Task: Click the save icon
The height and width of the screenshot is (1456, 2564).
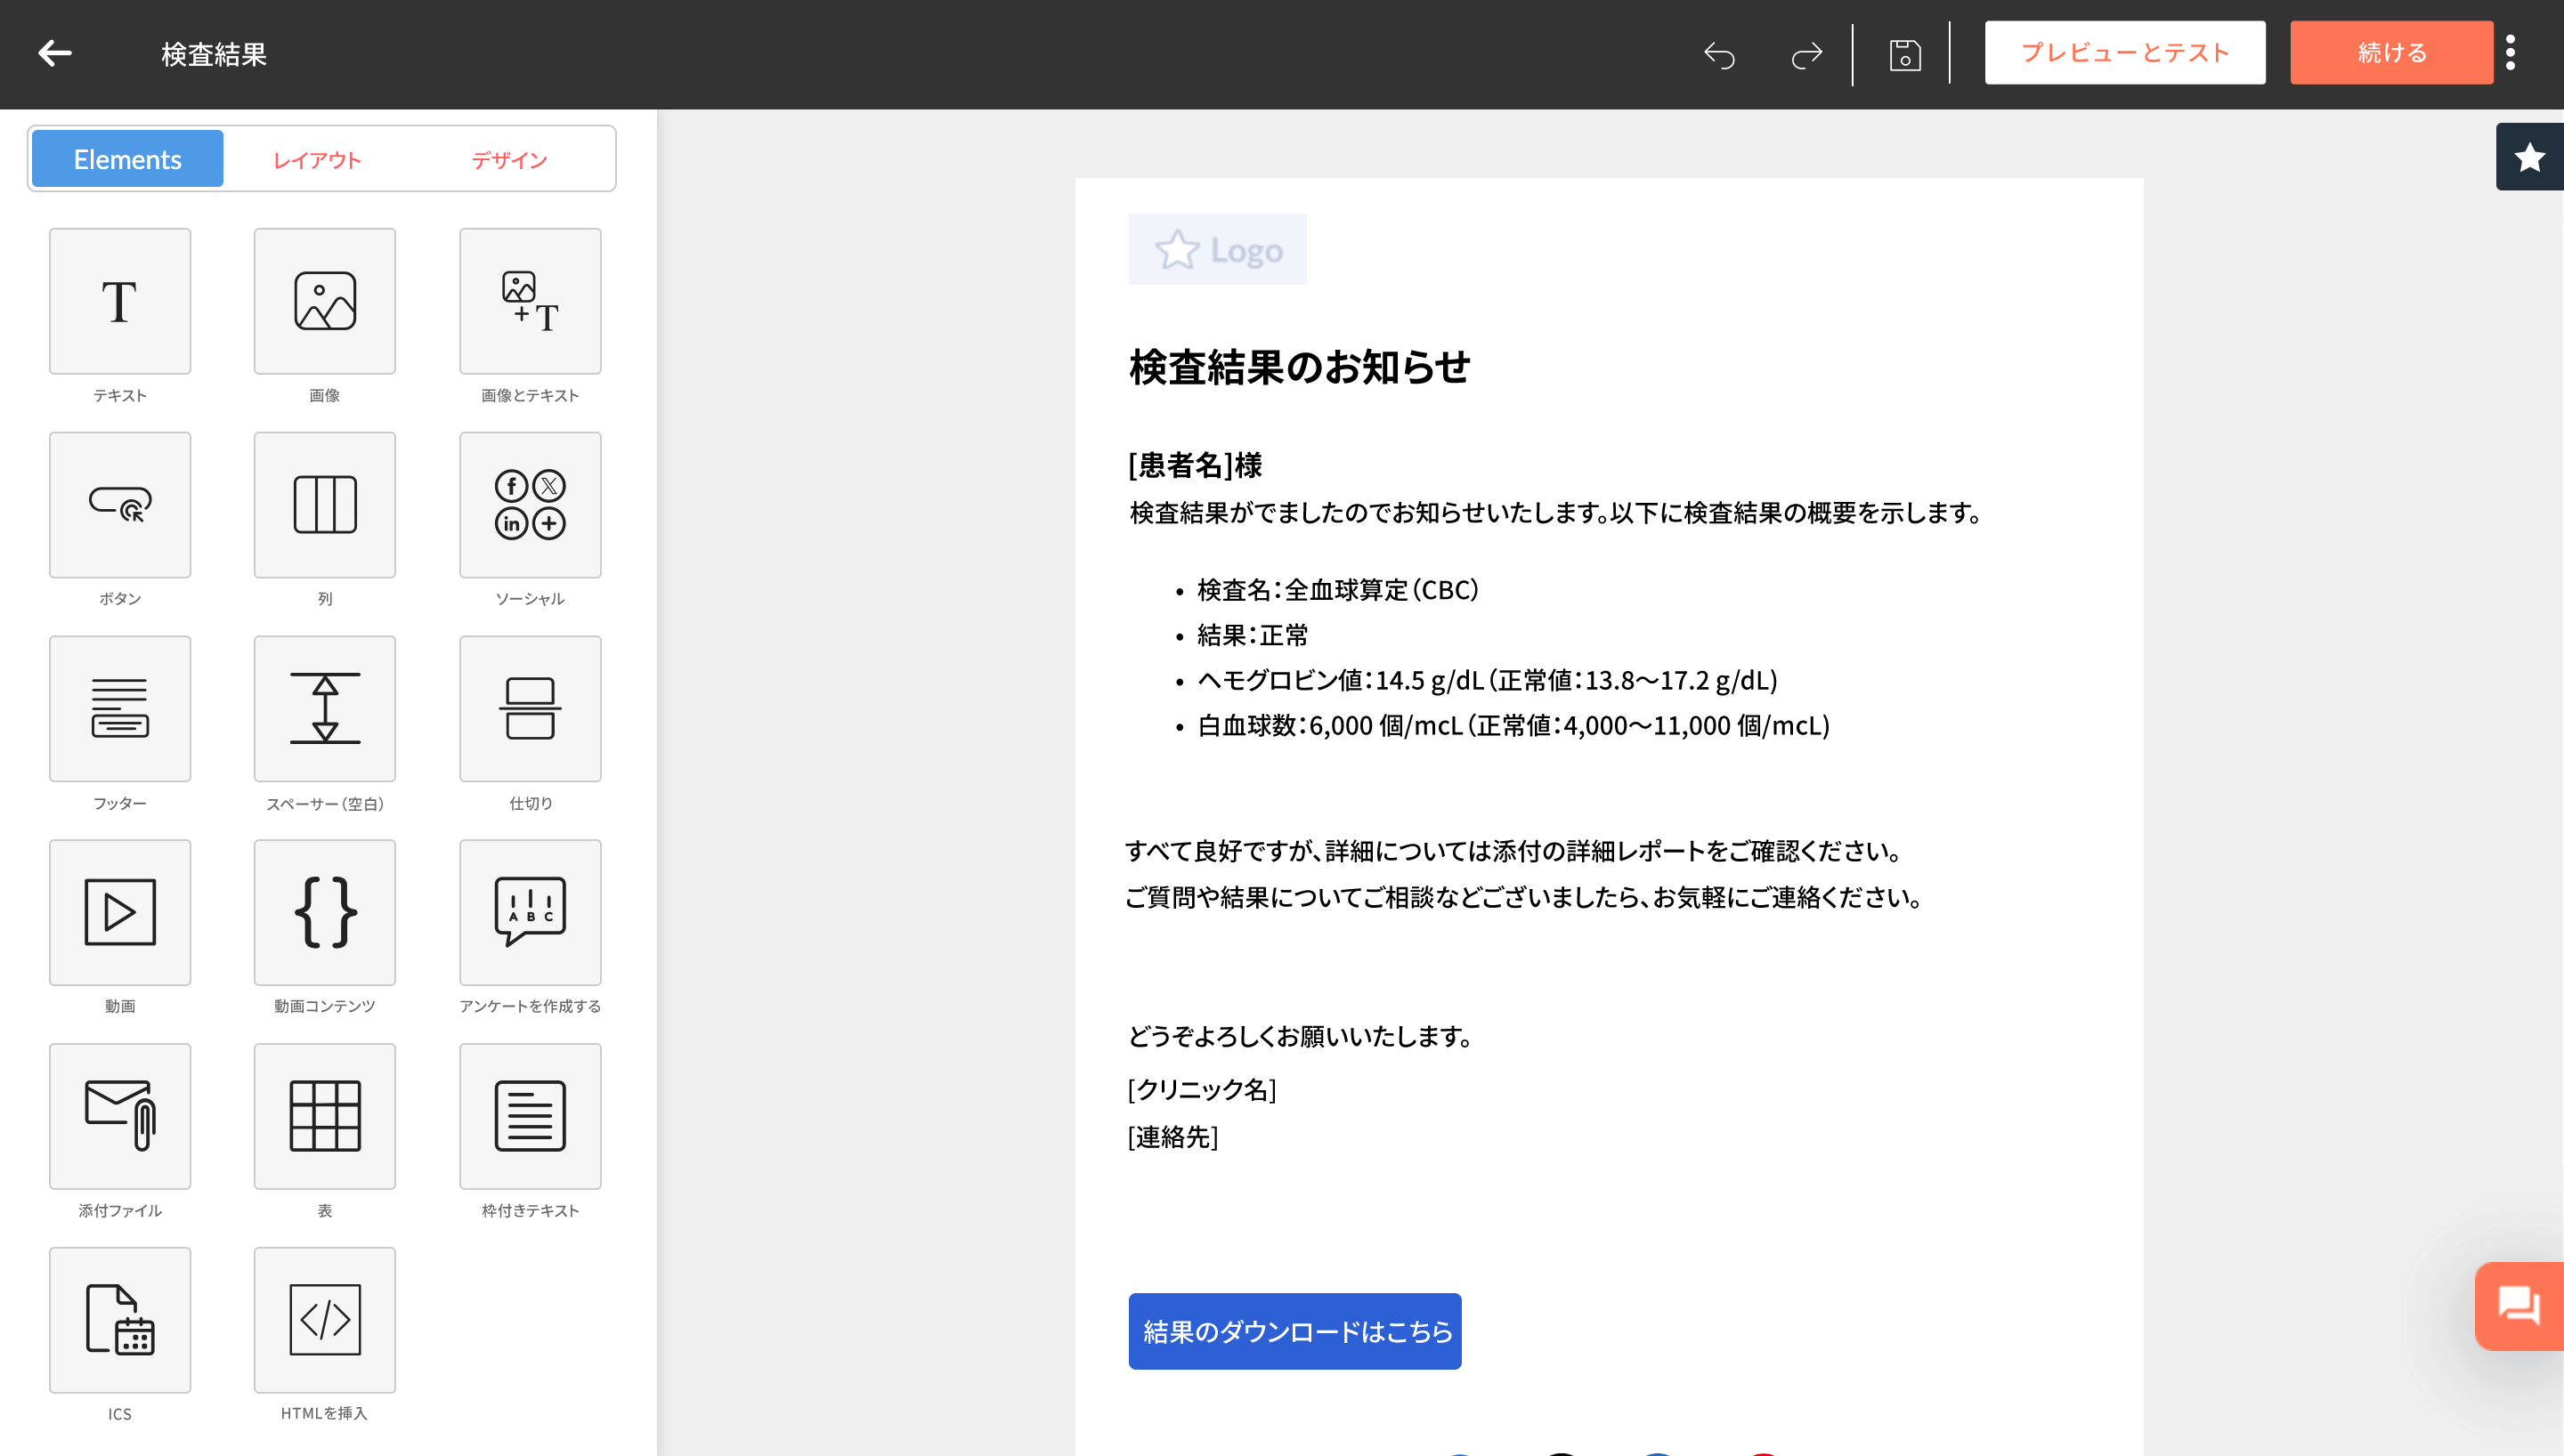Action: click(x=1903, y=55)
